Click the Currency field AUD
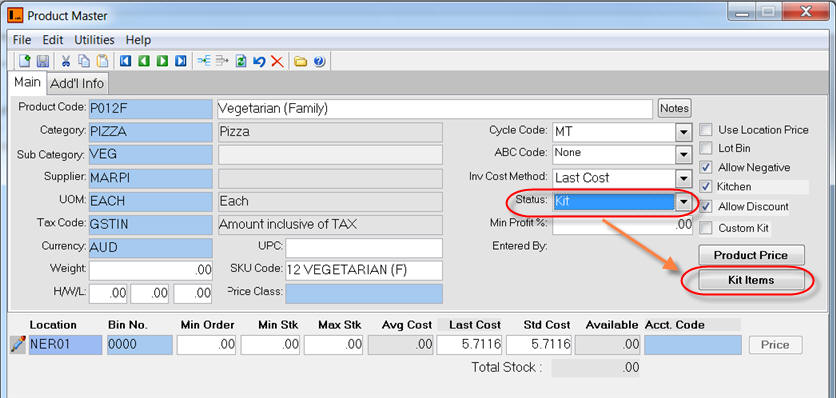 coord(150,248)
